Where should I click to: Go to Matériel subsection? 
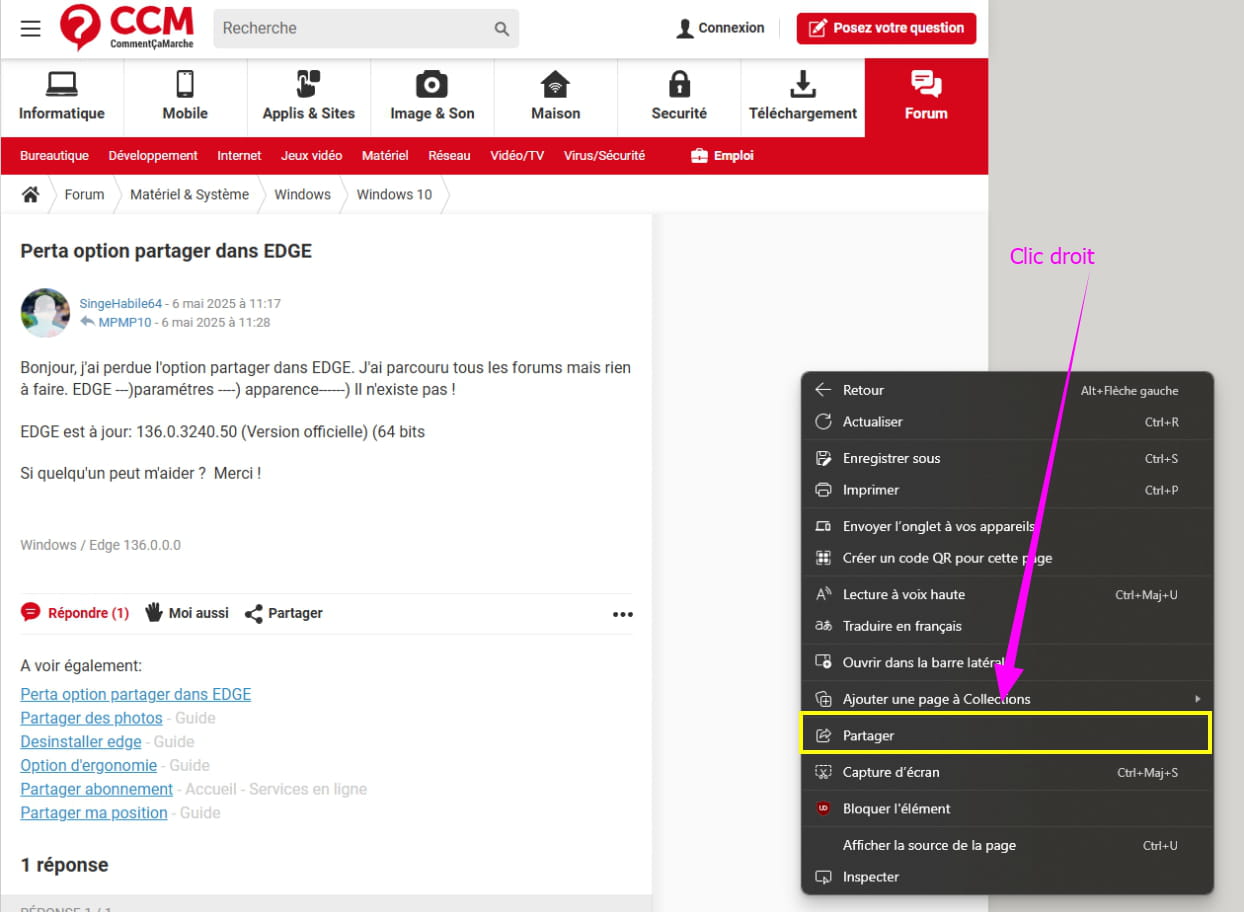pos(385,156)
